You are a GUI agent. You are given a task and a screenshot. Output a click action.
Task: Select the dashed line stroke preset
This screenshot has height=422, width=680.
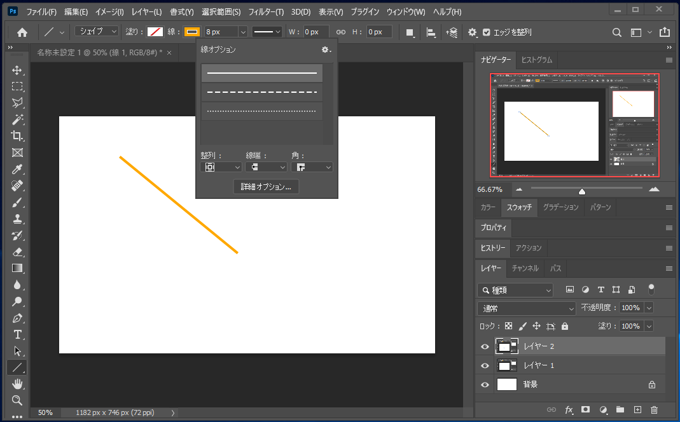(262, 92)
